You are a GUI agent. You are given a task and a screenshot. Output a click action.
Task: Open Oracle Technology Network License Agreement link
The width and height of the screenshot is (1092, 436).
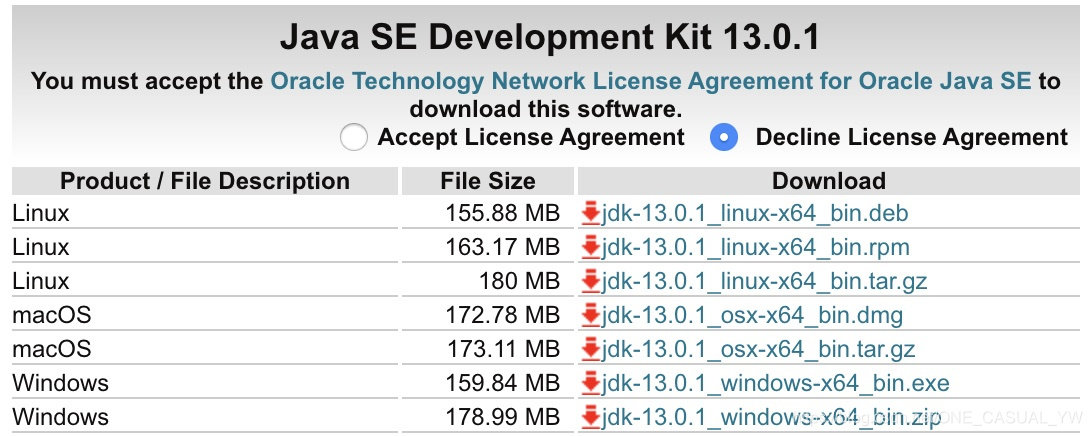click(x=650, y=81)
